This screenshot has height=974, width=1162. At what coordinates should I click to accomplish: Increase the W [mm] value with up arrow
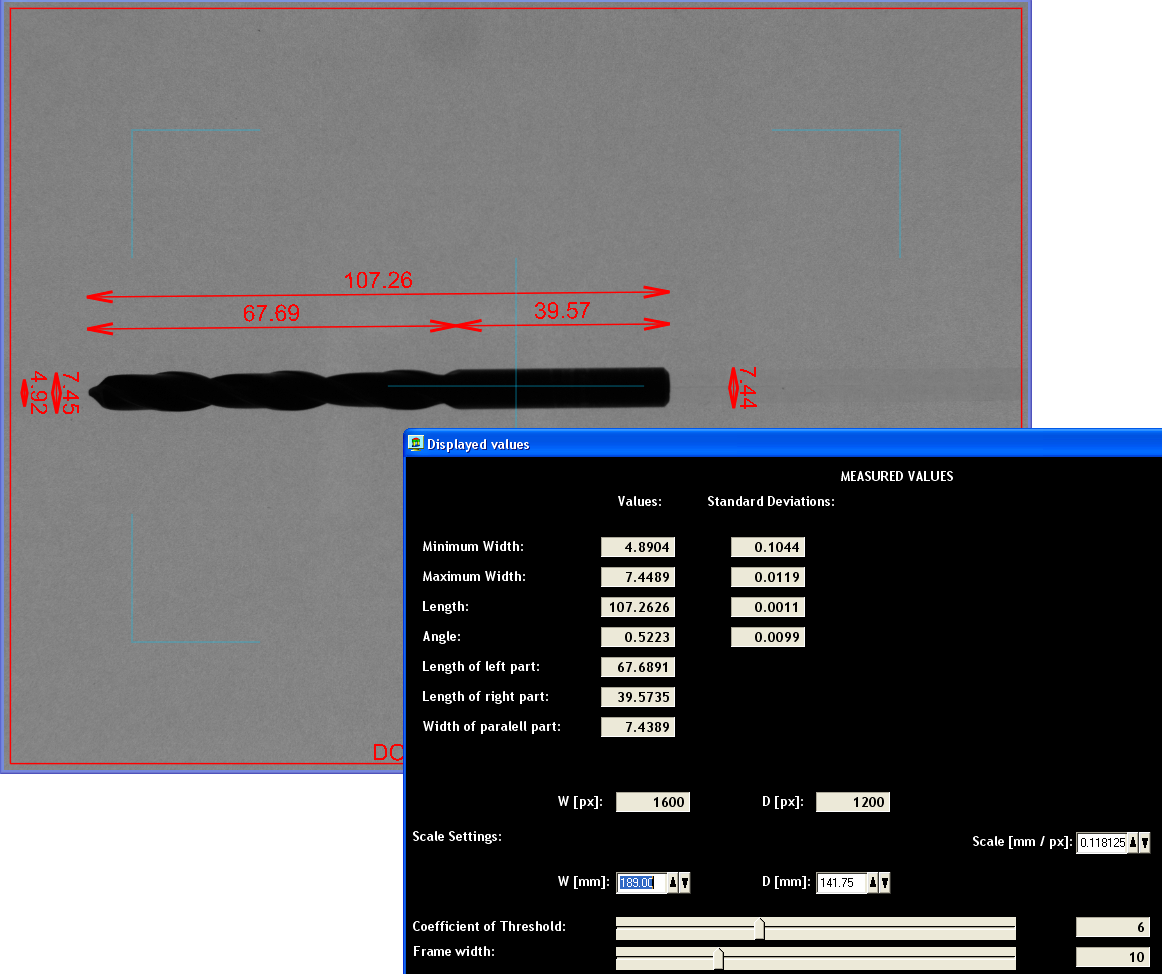point(673,882)
